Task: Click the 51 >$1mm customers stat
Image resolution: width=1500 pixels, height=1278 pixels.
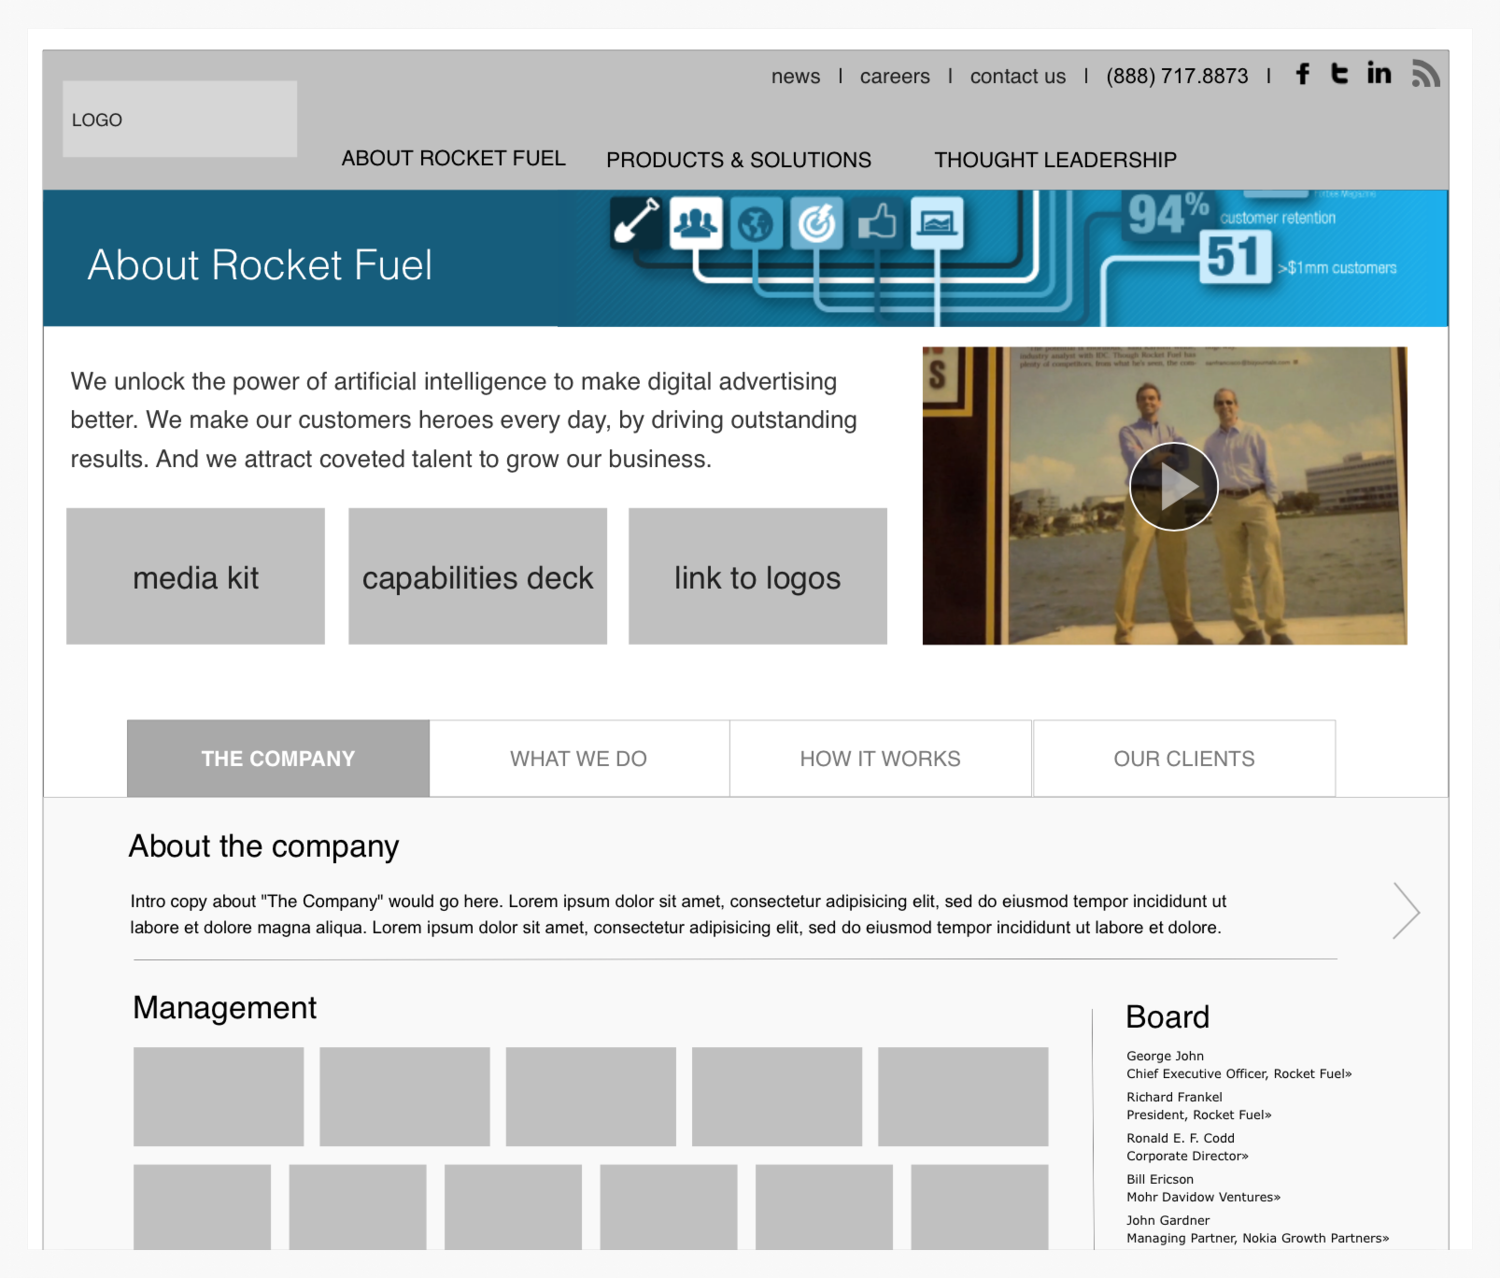Action: (x=1300, y=258)
